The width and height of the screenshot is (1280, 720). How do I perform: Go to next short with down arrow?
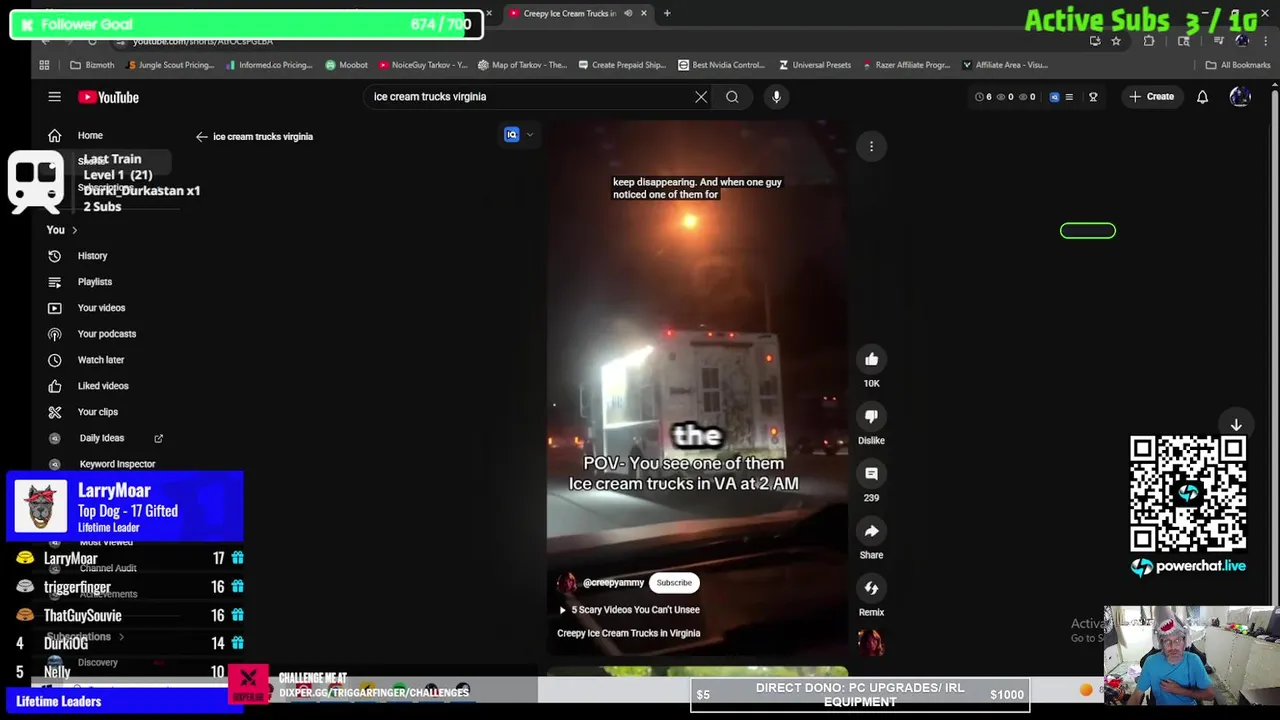pyautogui.click(x=1236, y=425)
